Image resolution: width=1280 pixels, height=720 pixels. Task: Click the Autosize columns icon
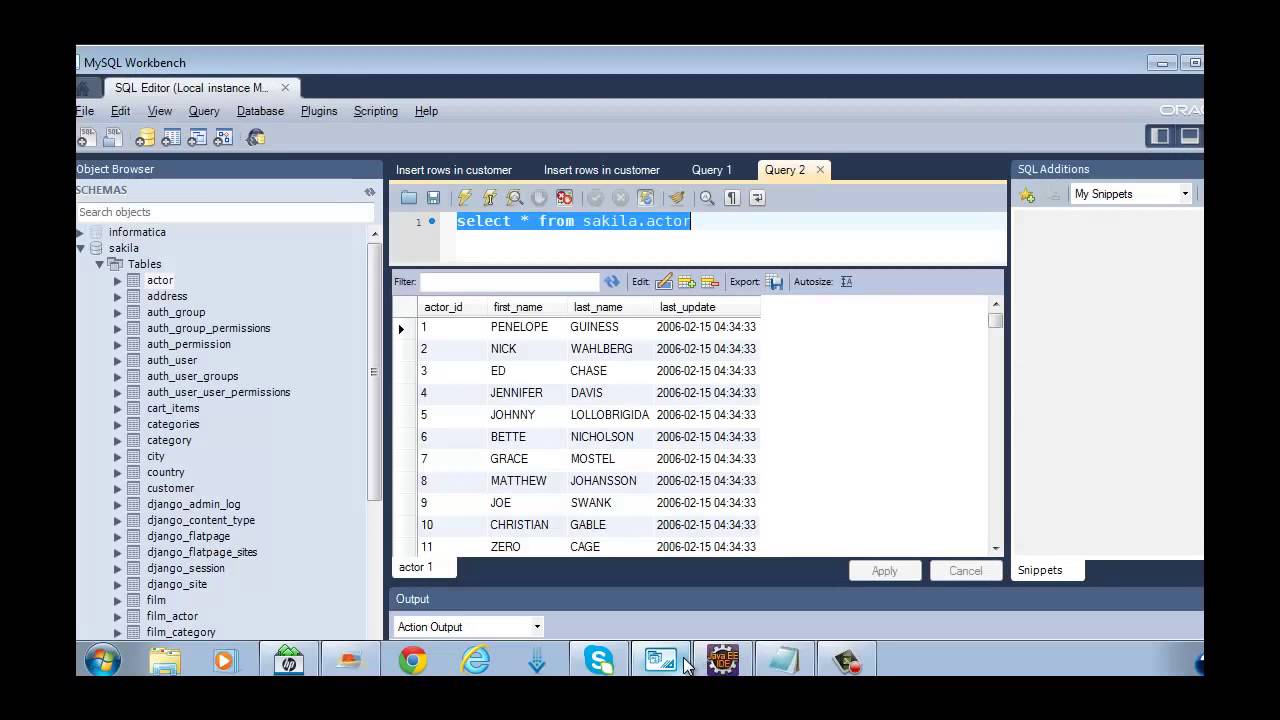point(846,282)
